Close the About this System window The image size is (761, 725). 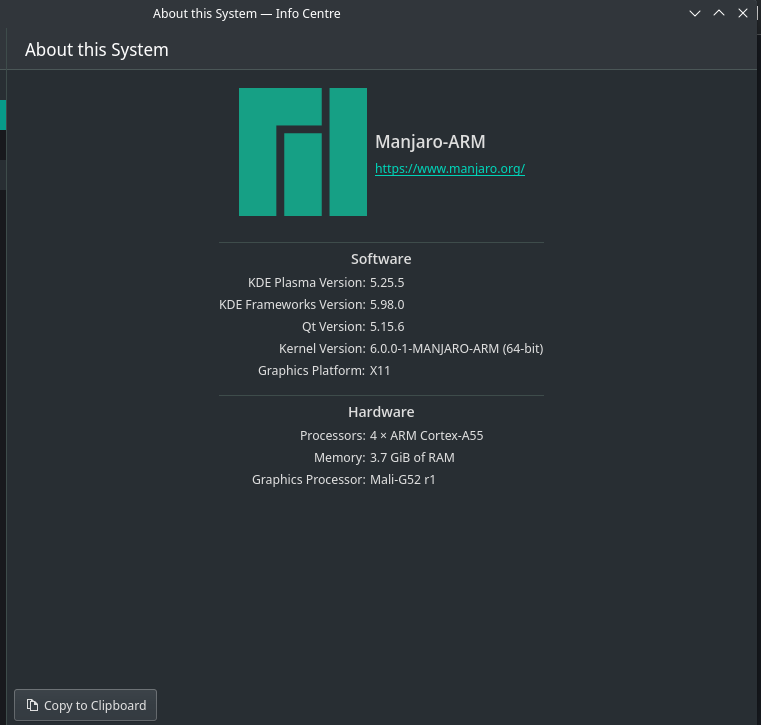coord(743,14)
